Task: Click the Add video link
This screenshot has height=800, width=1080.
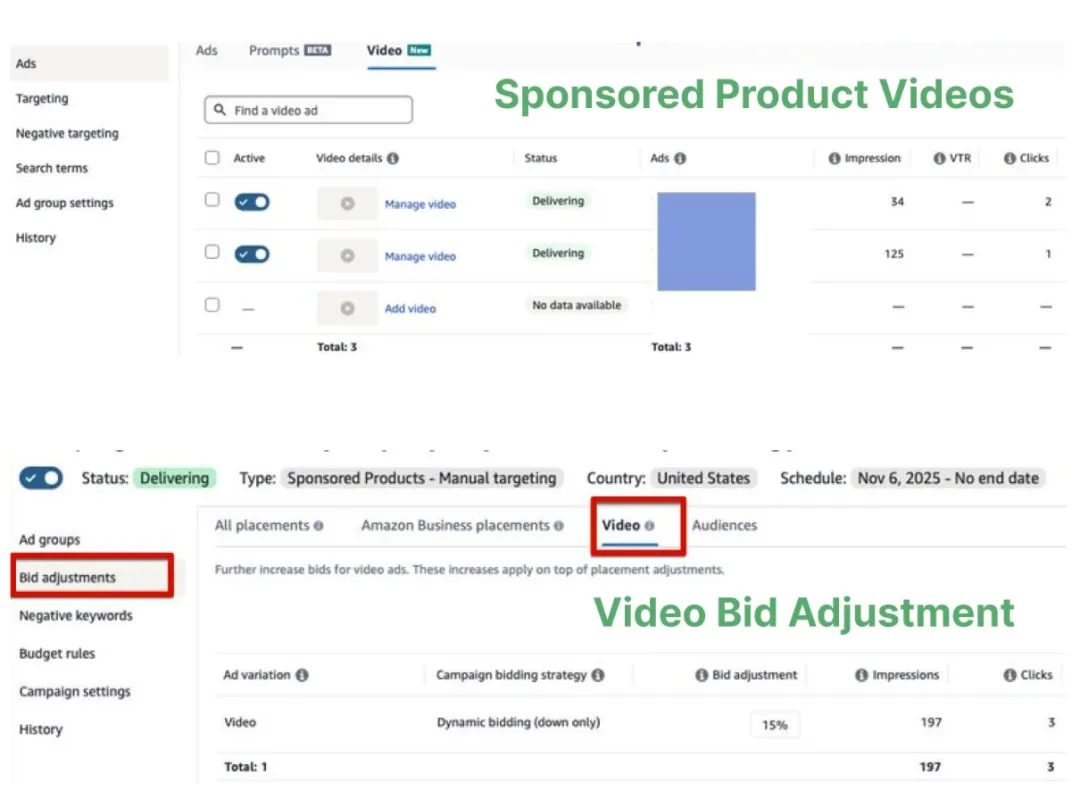Action: [411, 309]
